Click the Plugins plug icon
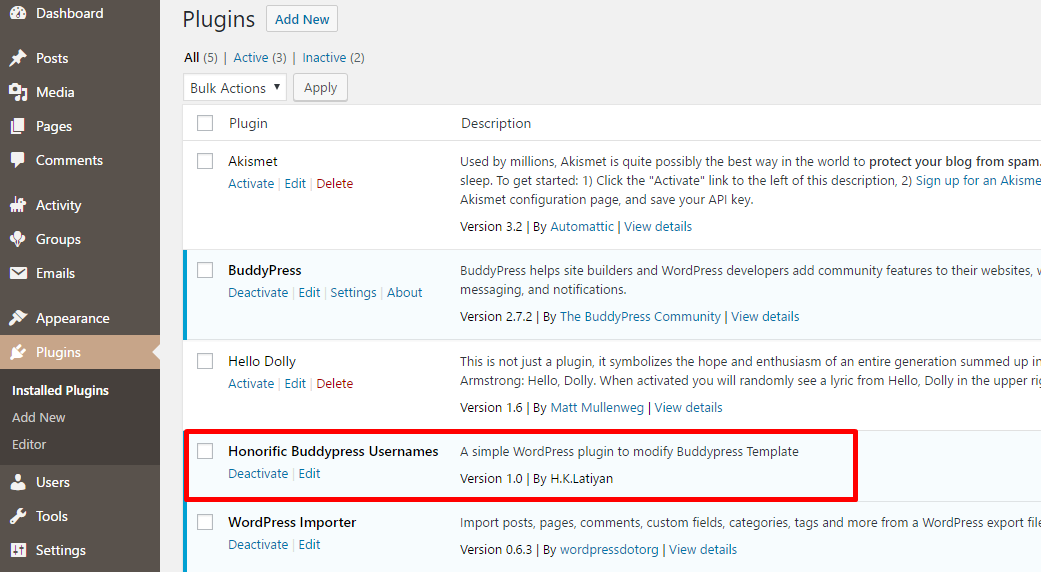The width and height of the screenshot is (1041, 572). pos(18,352)
